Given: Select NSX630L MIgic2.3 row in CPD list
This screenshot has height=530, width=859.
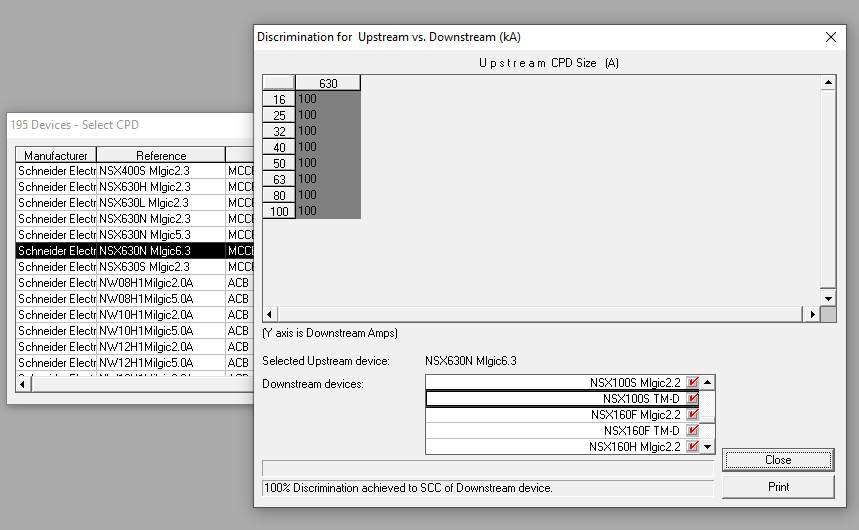Looking at the screenshot, I should point(135,203).
